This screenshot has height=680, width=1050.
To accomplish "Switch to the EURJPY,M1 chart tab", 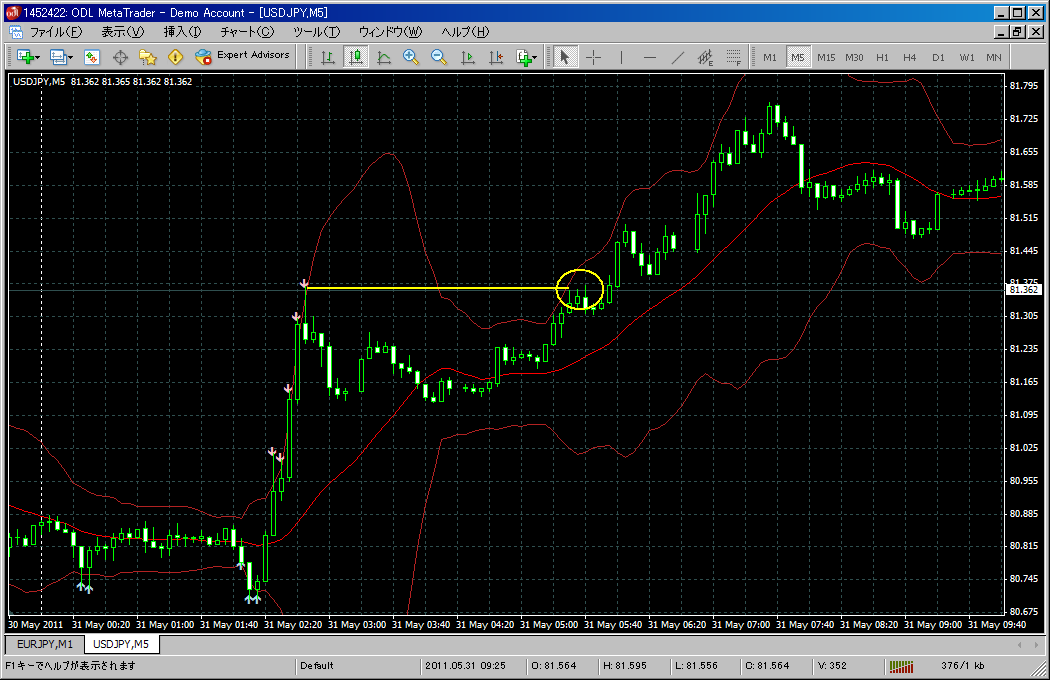I will [44, 643].
